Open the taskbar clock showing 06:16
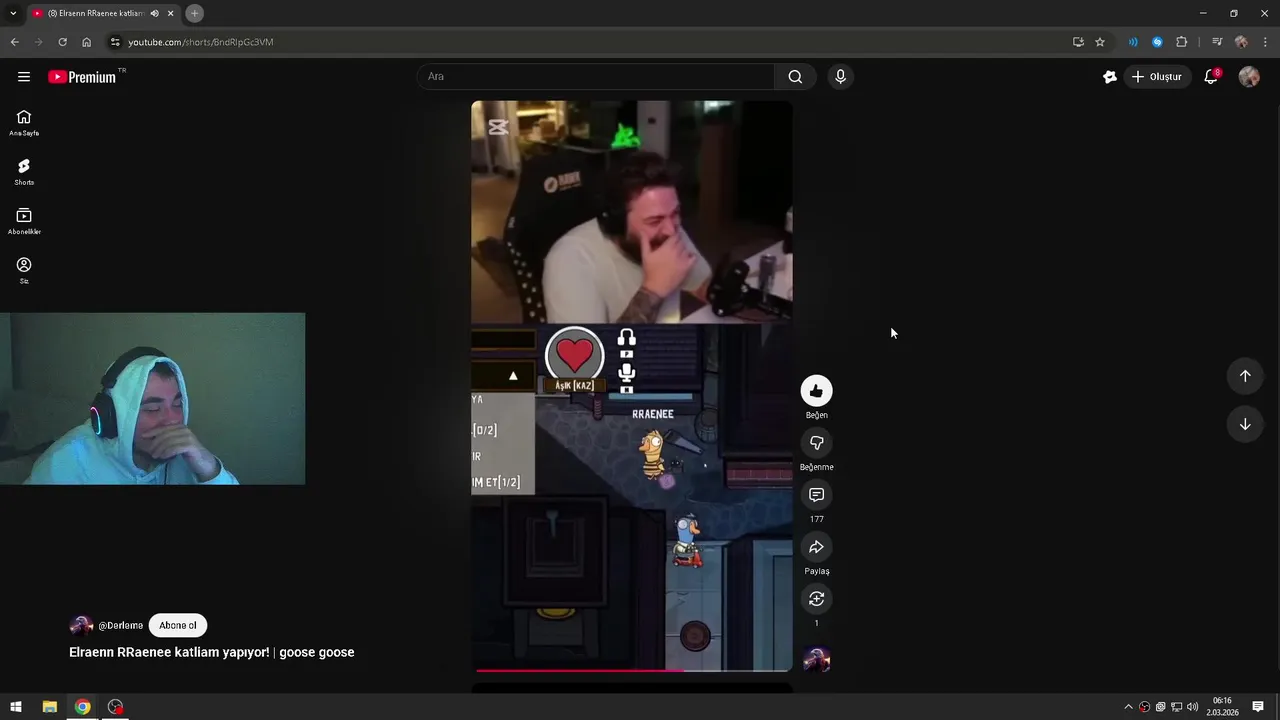This screenshot has width=1280, height=720. click(x=1222, y=707)
